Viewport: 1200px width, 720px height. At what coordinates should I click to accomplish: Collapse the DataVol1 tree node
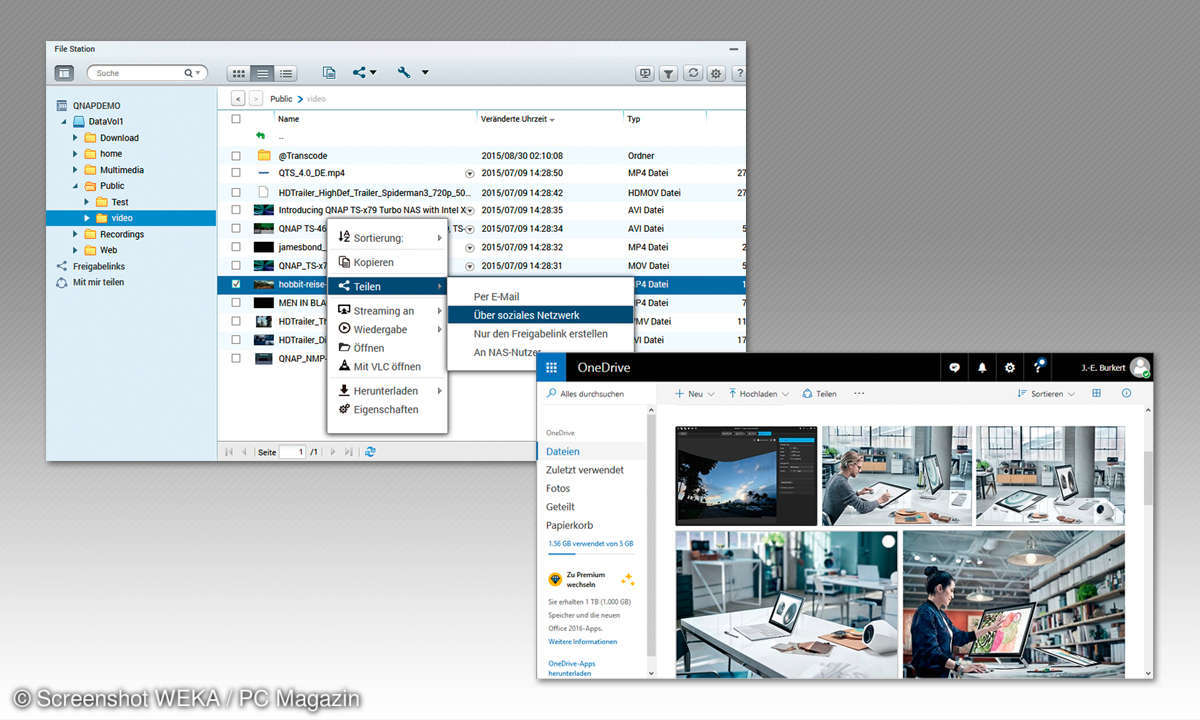[x=65, y=121]
